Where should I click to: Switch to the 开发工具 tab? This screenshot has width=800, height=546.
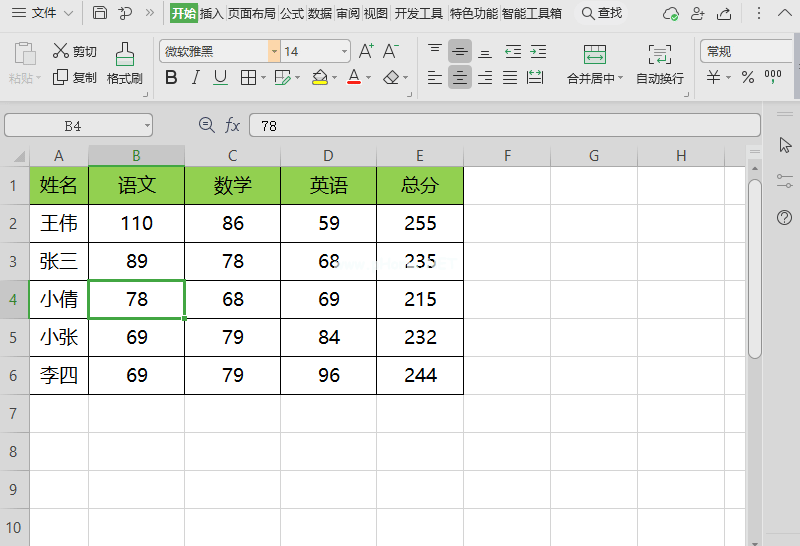(x=418, y=13)
